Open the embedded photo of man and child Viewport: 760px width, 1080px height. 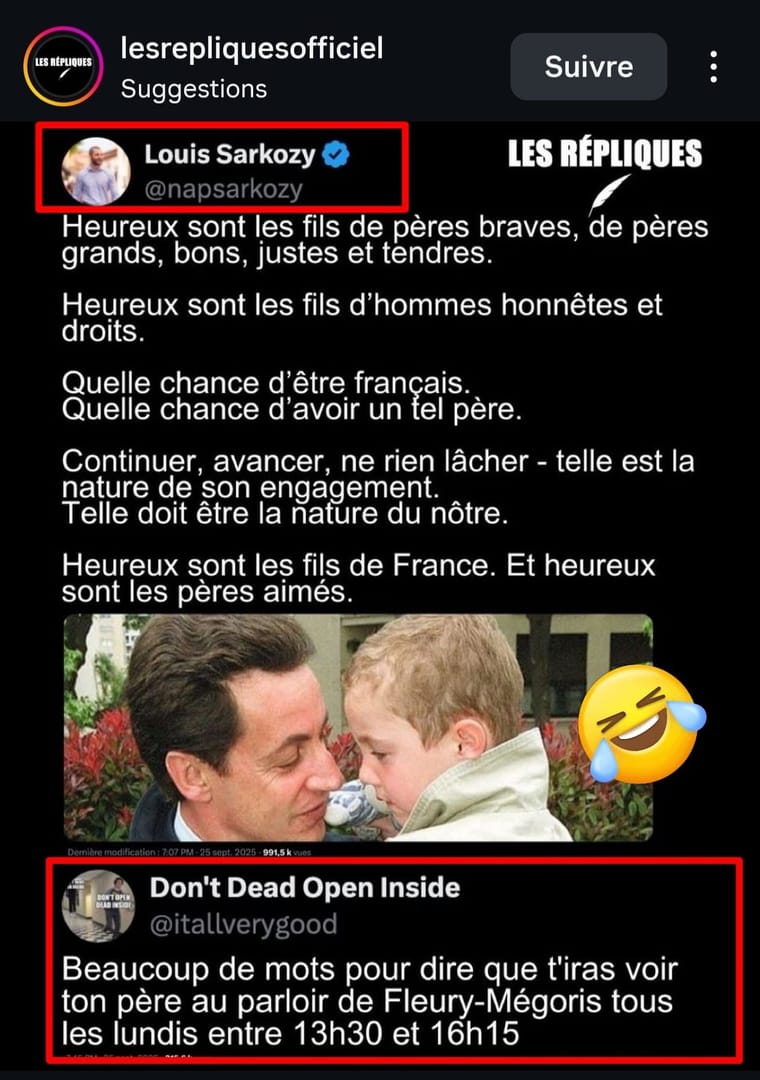tap(358, 727)
